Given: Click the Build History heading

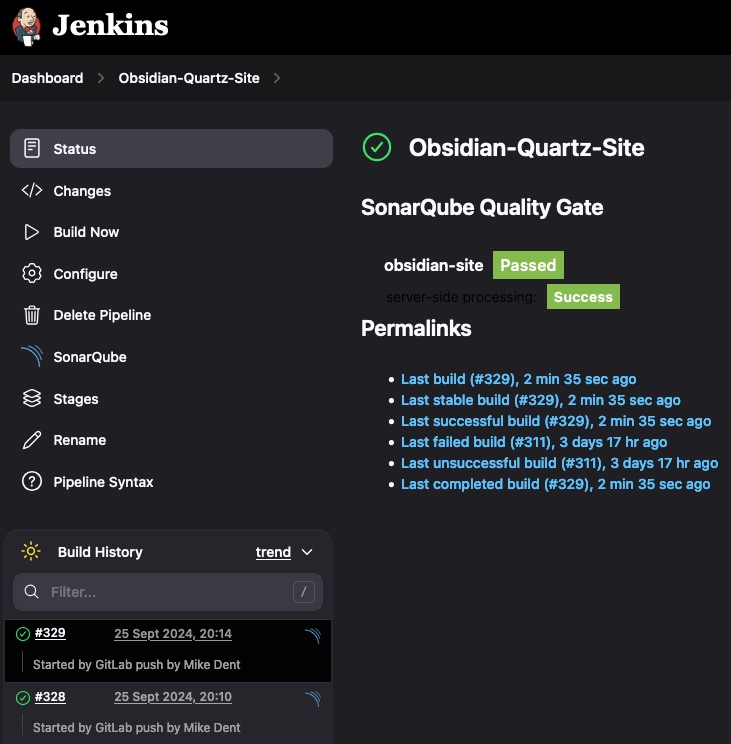Looking at the screenshot, I should [x=100, y=552].
